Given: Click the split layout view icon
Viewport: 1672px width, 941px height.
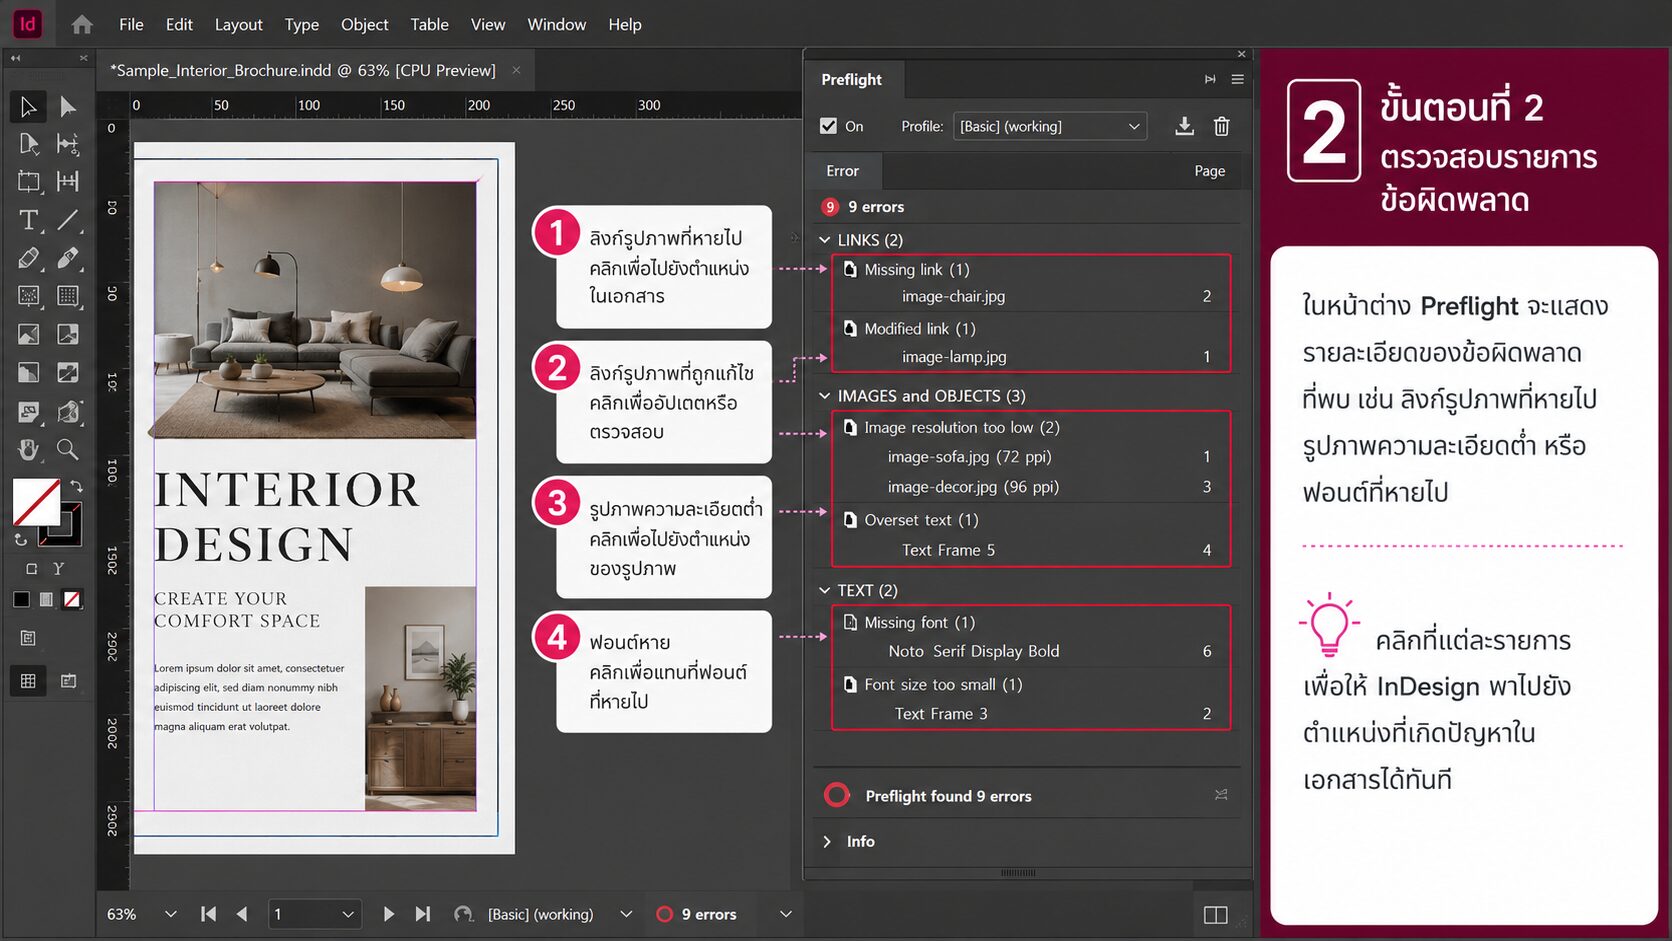Looking at the screenshot, I should point(1215,915).
